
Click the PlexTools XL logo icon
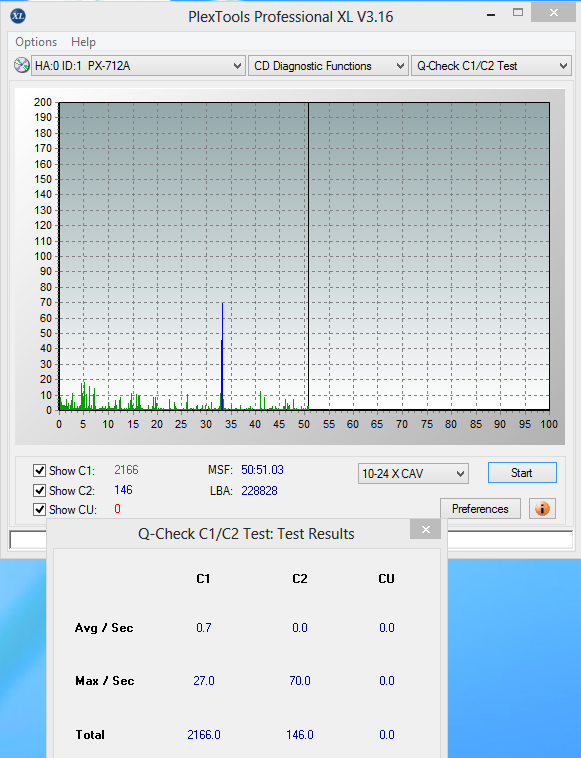(18, 16)
